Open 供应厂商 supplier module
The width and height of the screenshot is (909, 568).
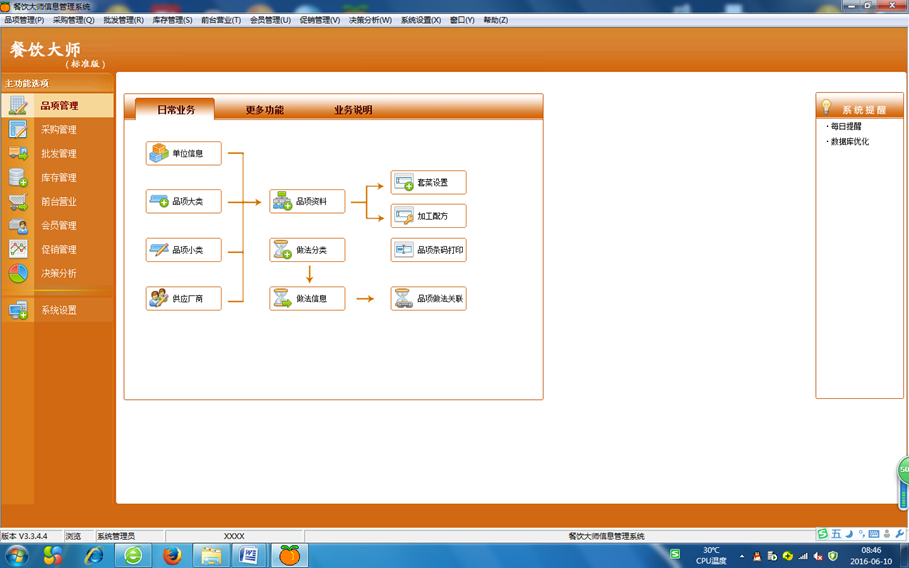[x=184, y=298]
